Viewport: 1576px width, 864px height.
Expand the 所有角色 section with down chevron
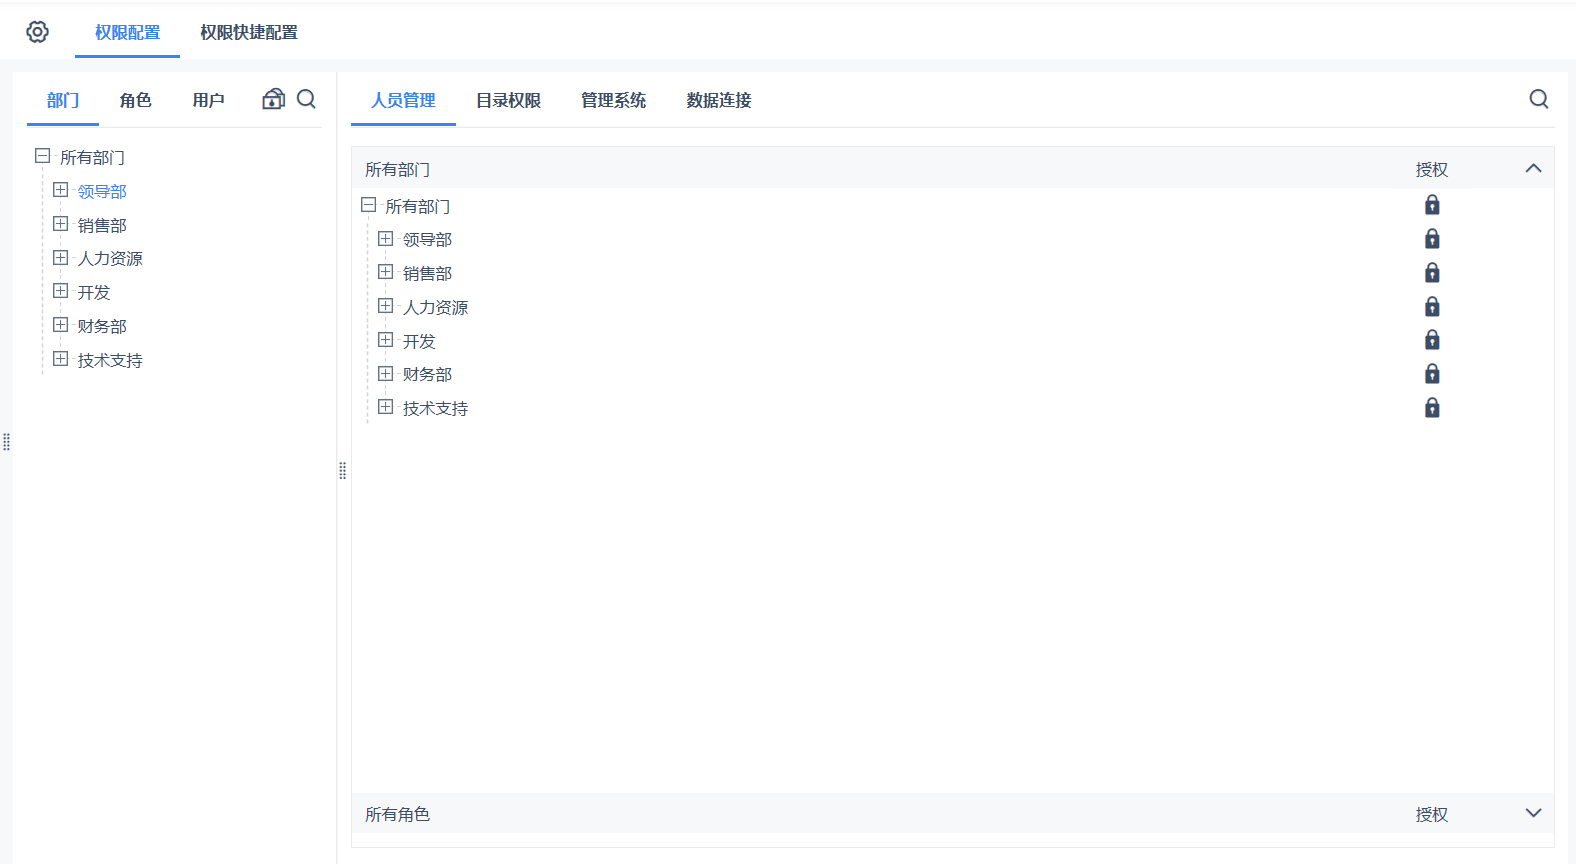(1533, 813)
